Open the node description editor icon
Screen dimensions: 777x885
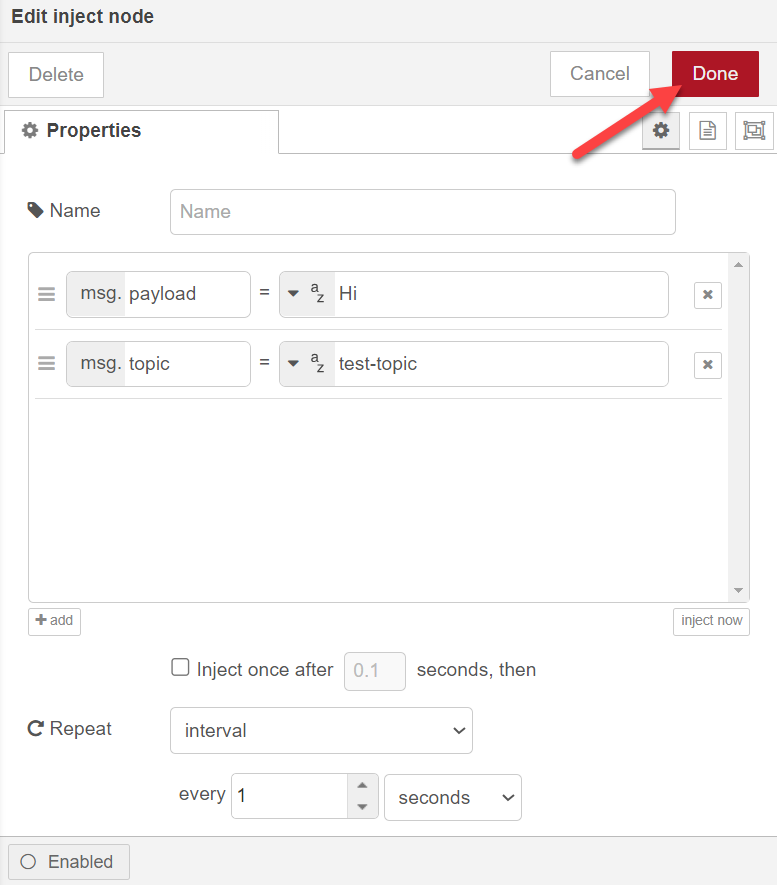pos(707,130)
